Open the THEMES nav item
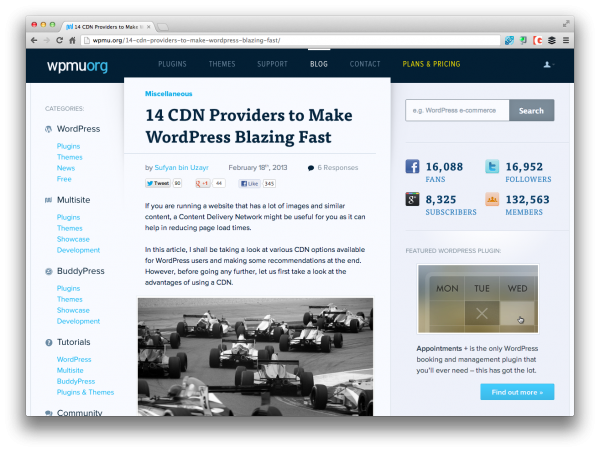The width and height of the screenshot is (600, 452). (222, 64)
